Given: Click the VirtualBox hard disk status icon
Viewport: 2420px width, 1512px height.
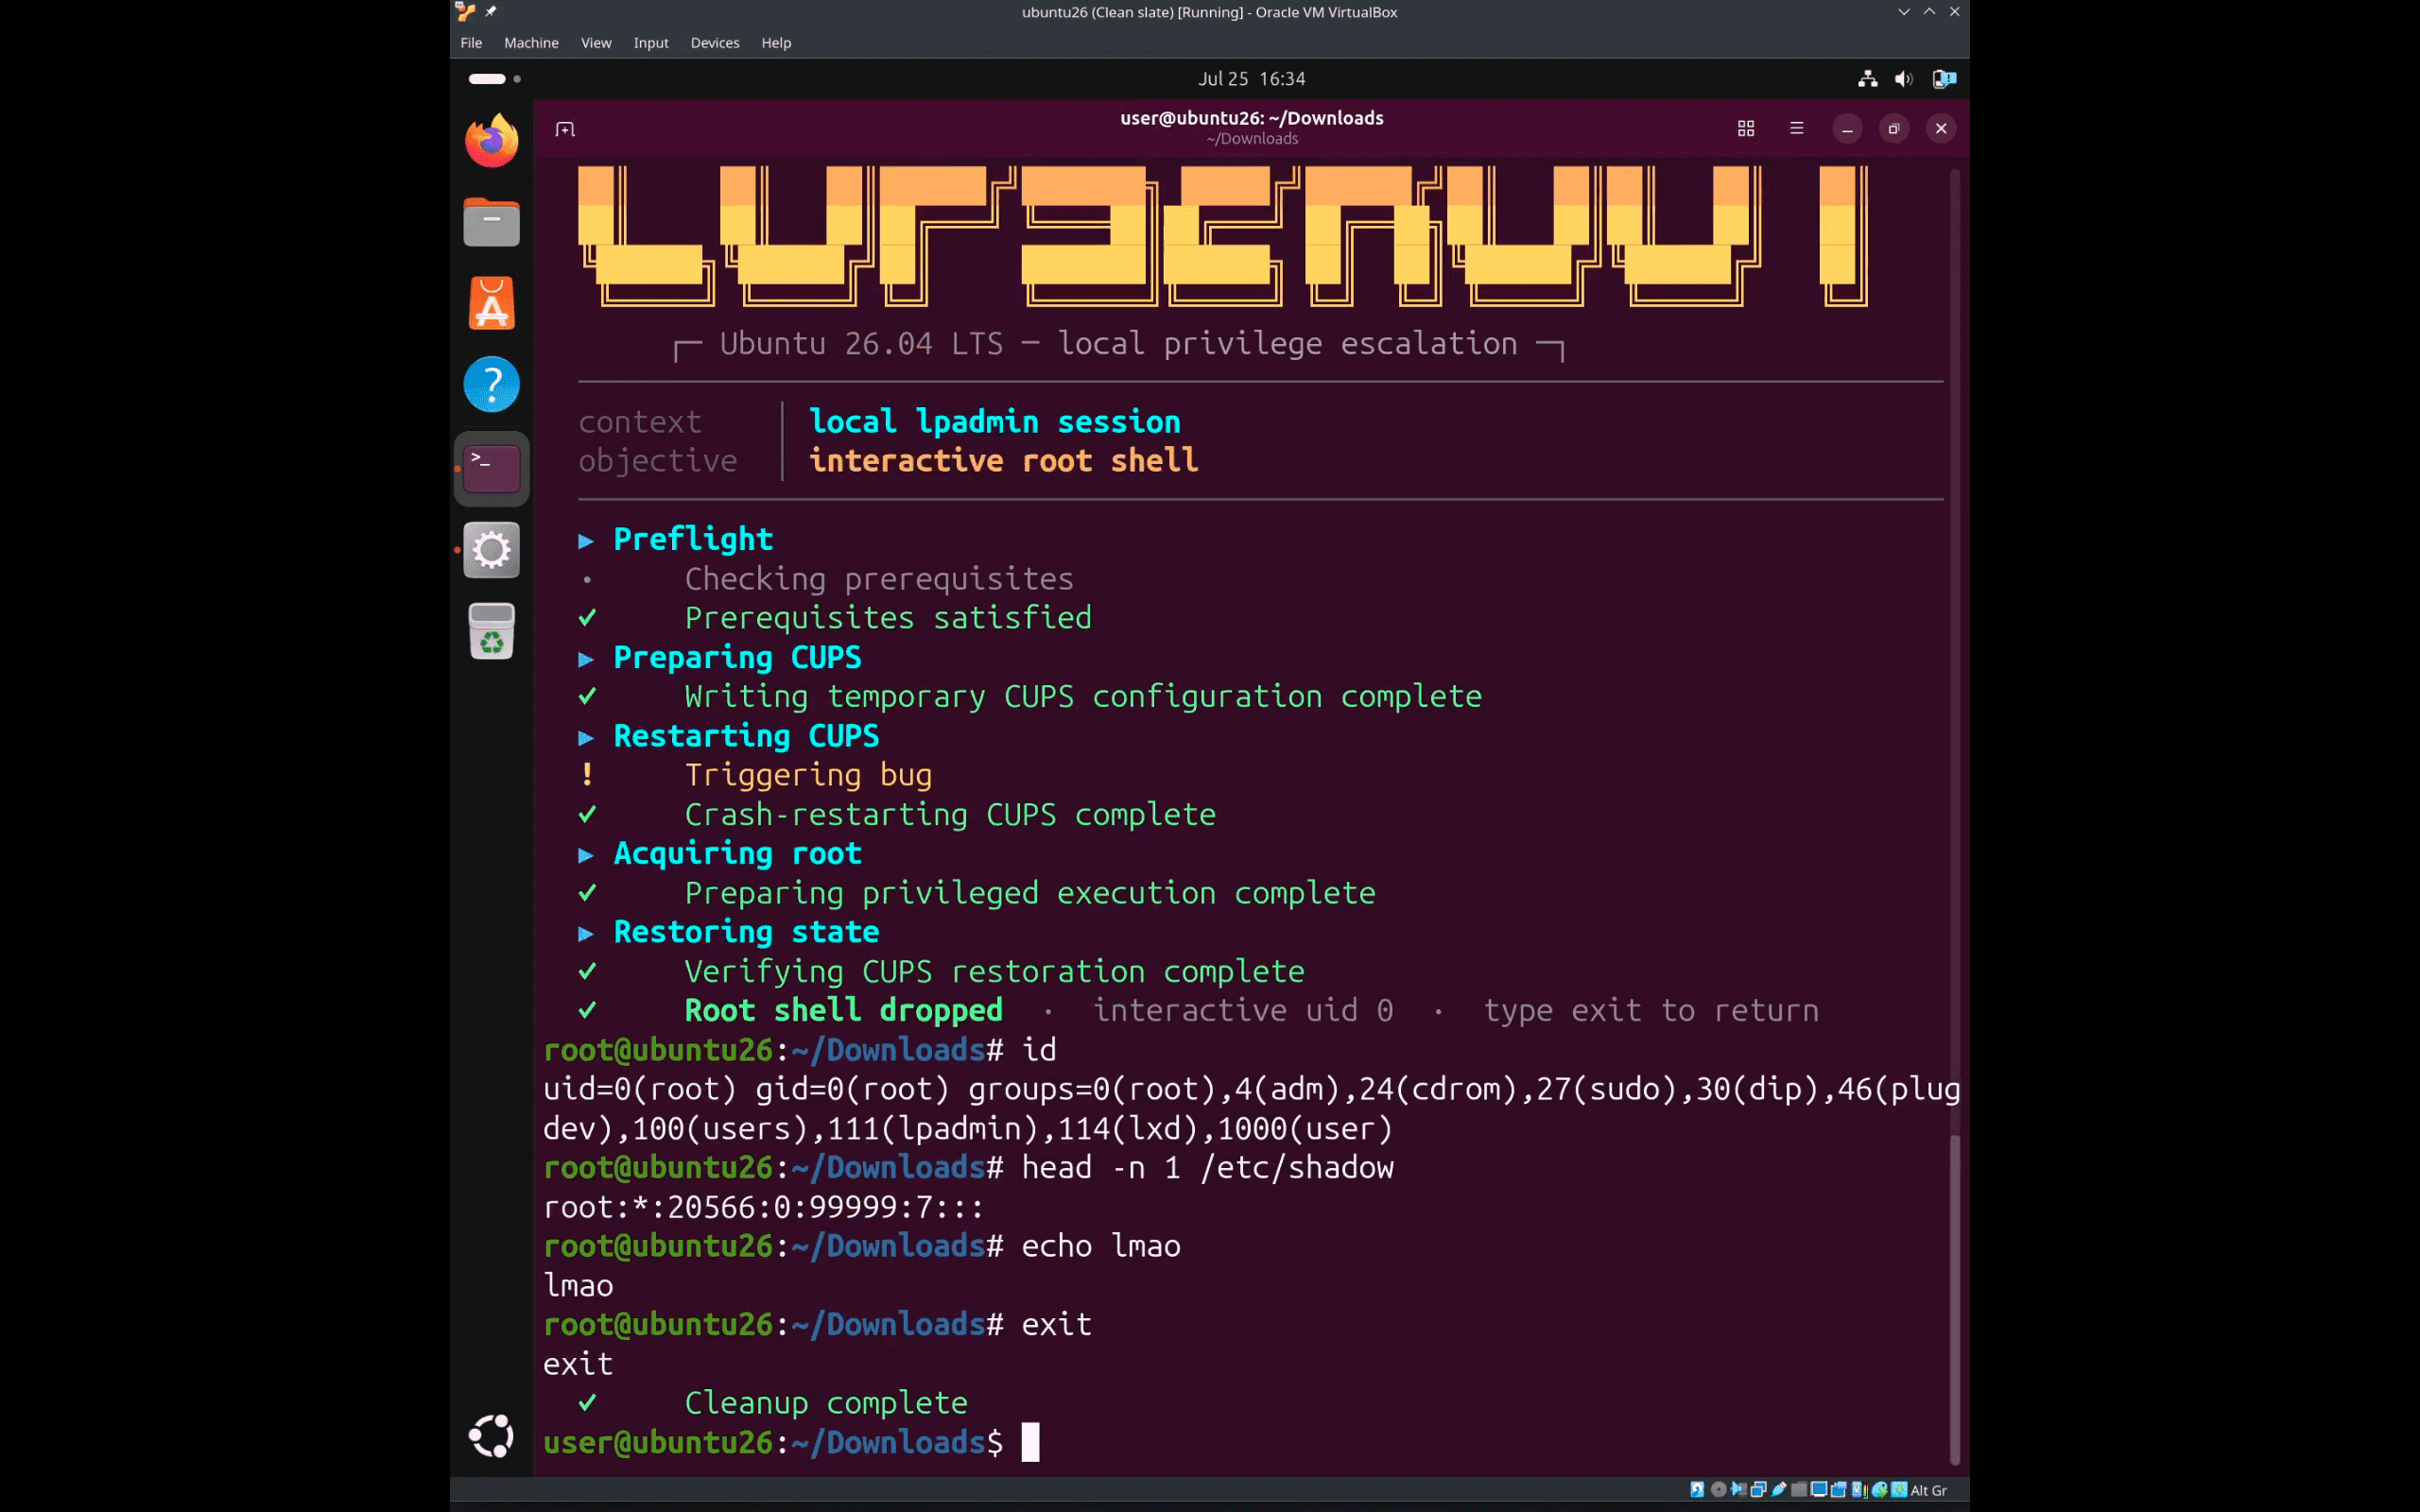Looking at the screenshot, I should 1697,1490.
